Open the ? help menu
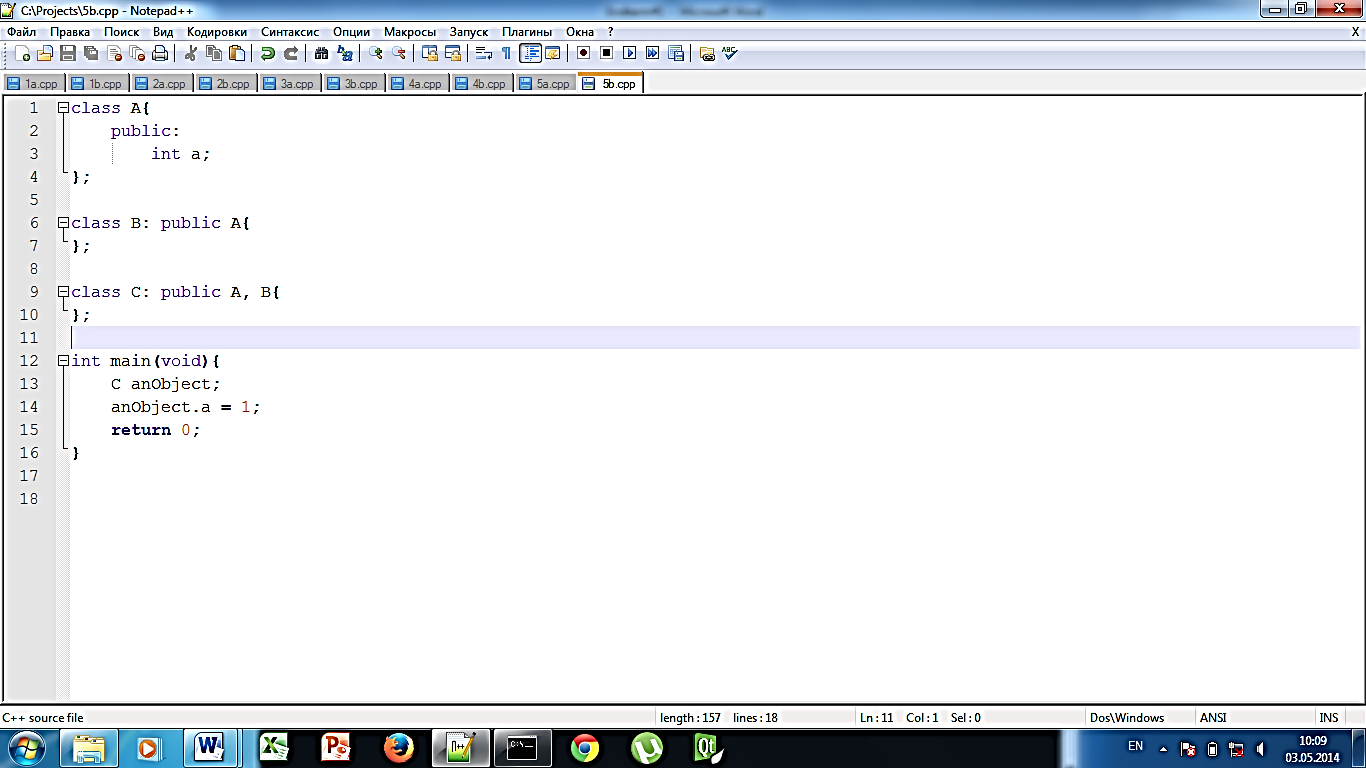 pos(611,32)
